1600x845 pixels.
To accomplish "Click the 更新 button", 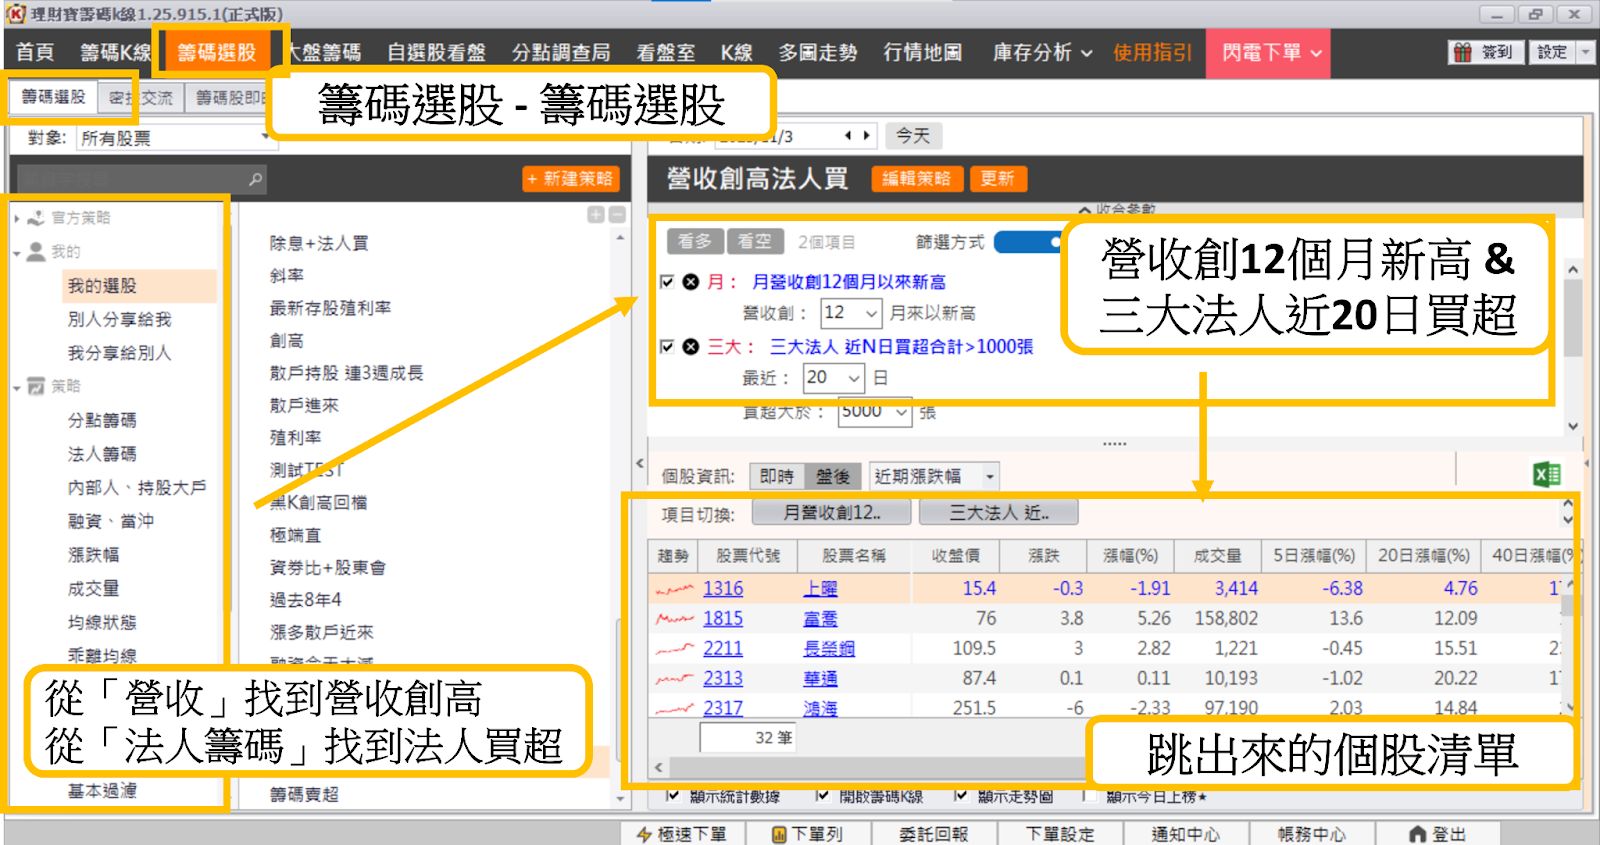I will point(997,179).
